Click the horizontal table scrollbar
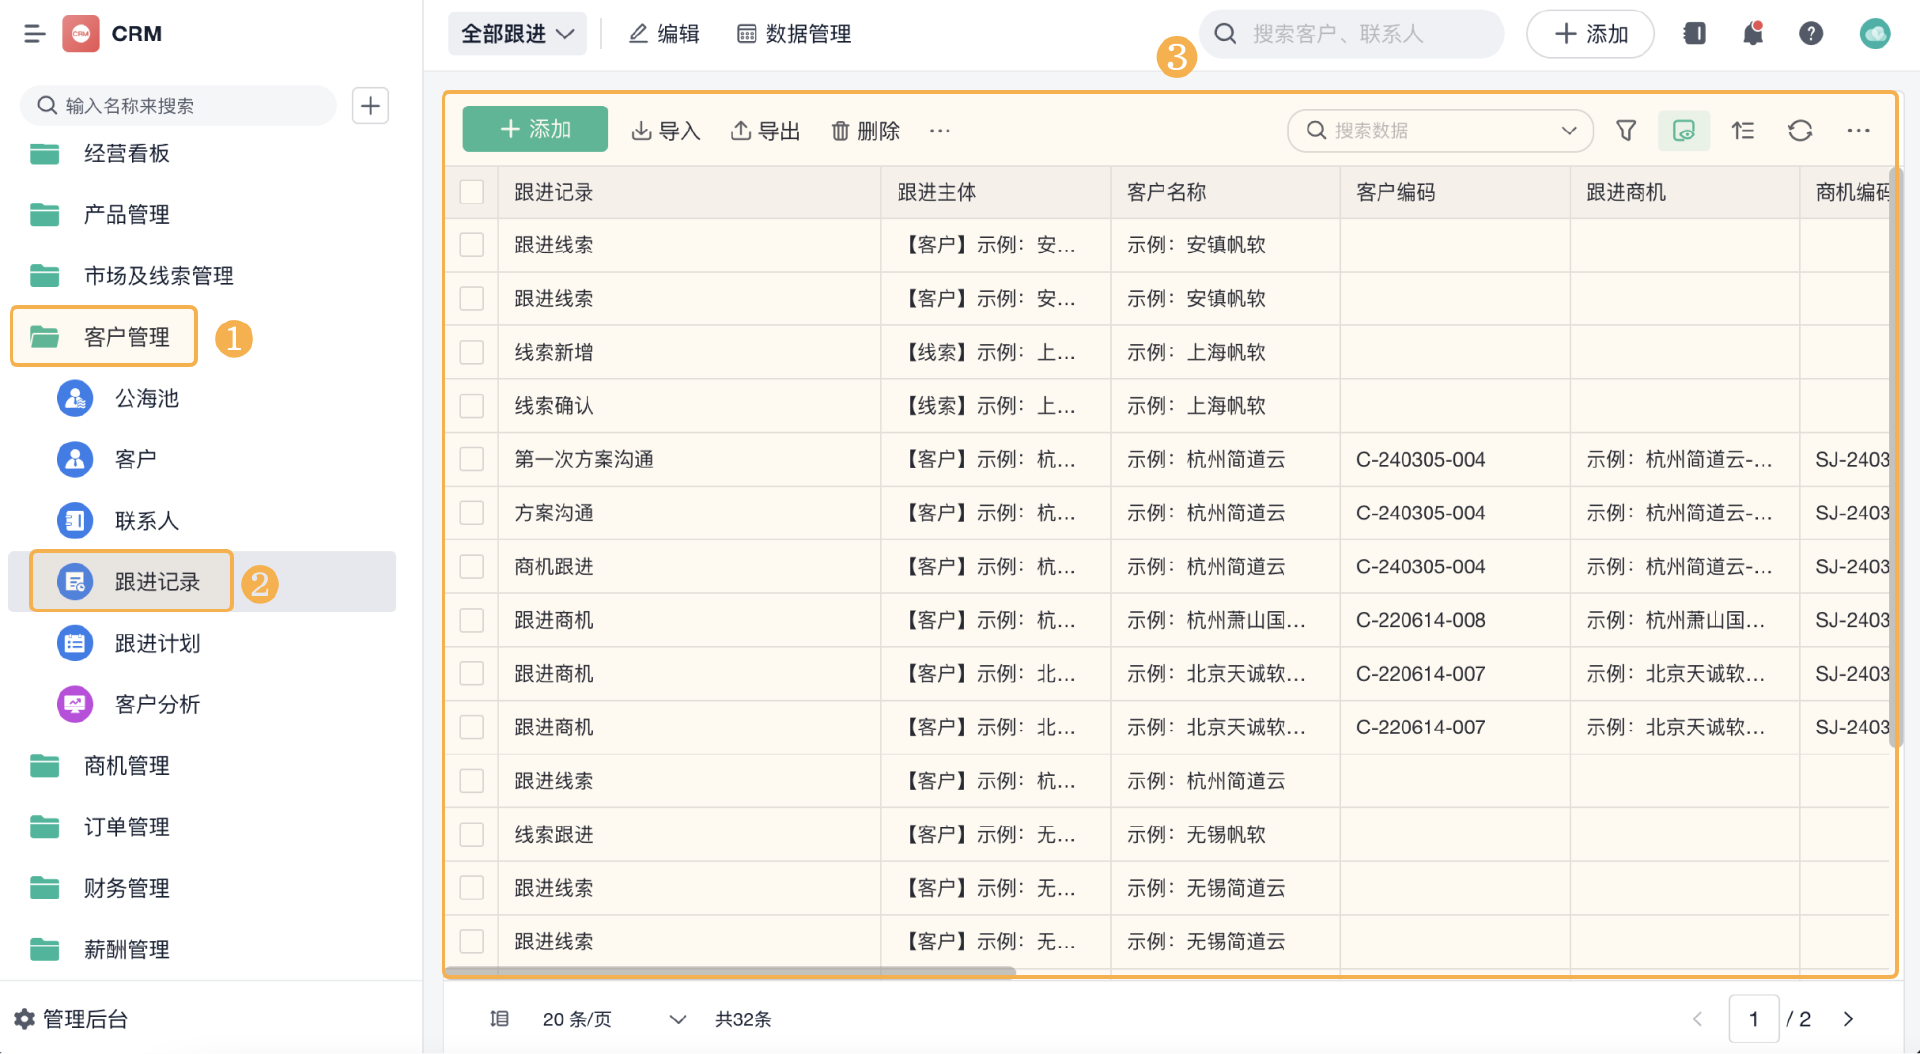 tap(731, 970)
